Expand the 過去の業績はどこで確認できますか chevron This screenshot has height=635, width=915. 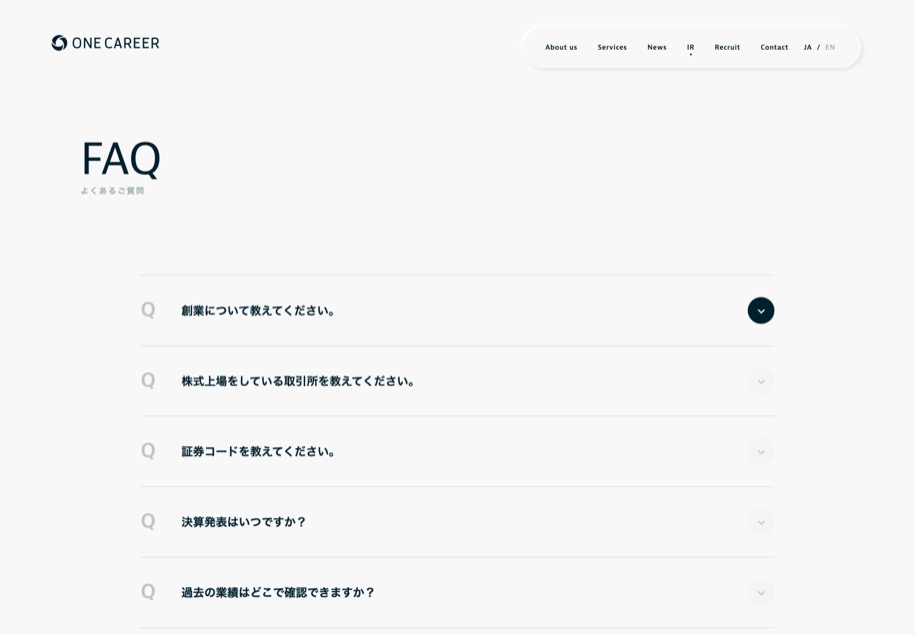point(761,592)
